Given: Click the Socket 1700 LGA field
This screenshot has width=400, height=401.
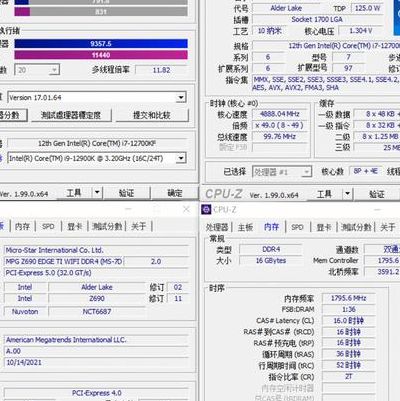Looking at the screenshot, I should pyautogui.click(x=317, y=20).
